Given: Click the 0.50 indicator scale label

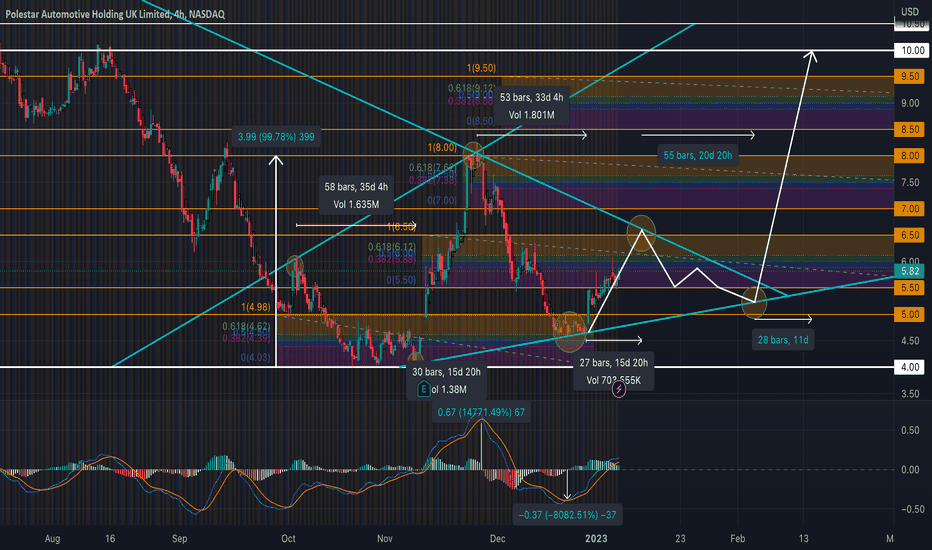Looking at the screenshot, I should click(x=910, y=430).
